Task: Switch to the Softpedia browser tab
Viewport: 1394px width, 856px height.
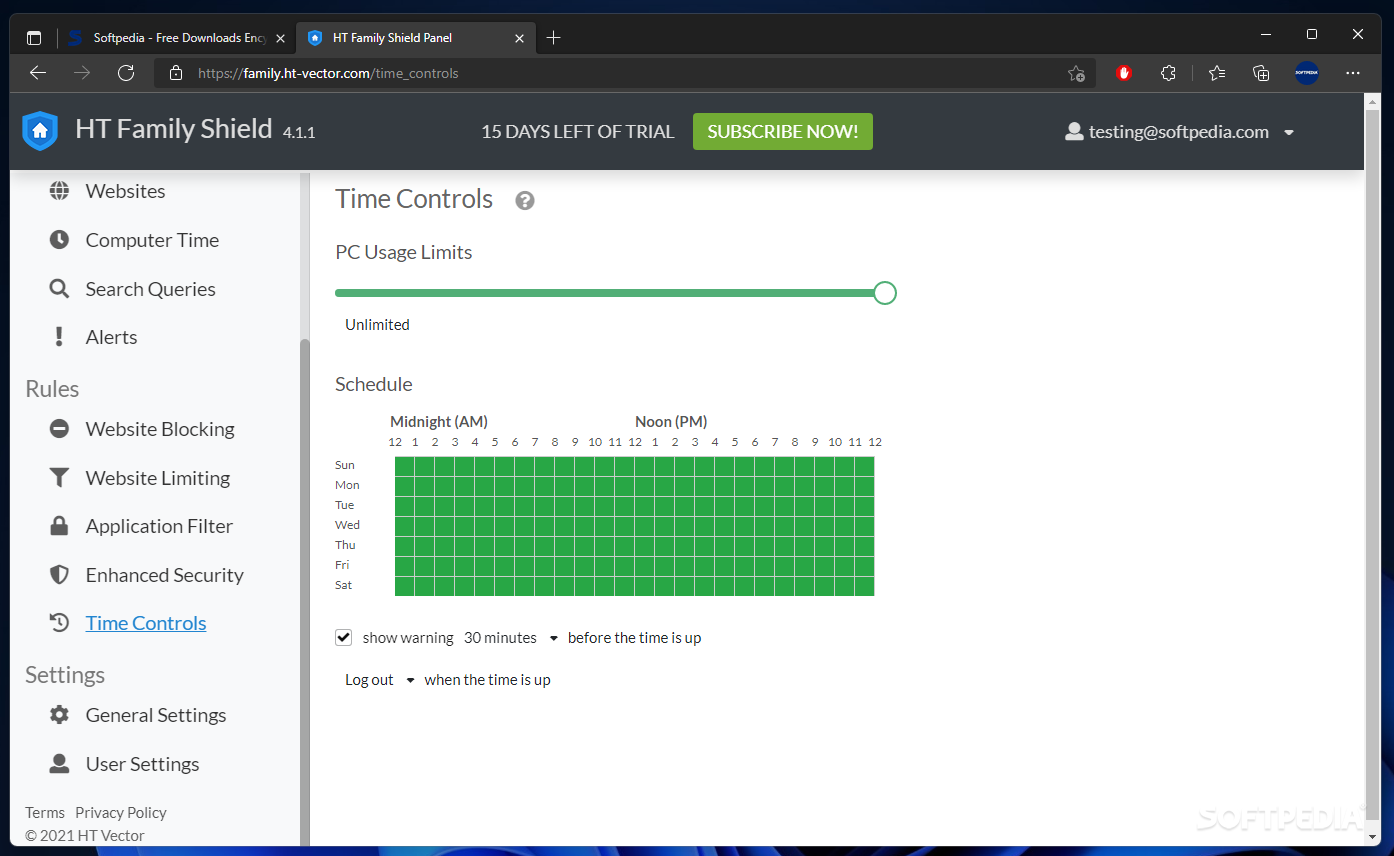Action: (176, 38)
